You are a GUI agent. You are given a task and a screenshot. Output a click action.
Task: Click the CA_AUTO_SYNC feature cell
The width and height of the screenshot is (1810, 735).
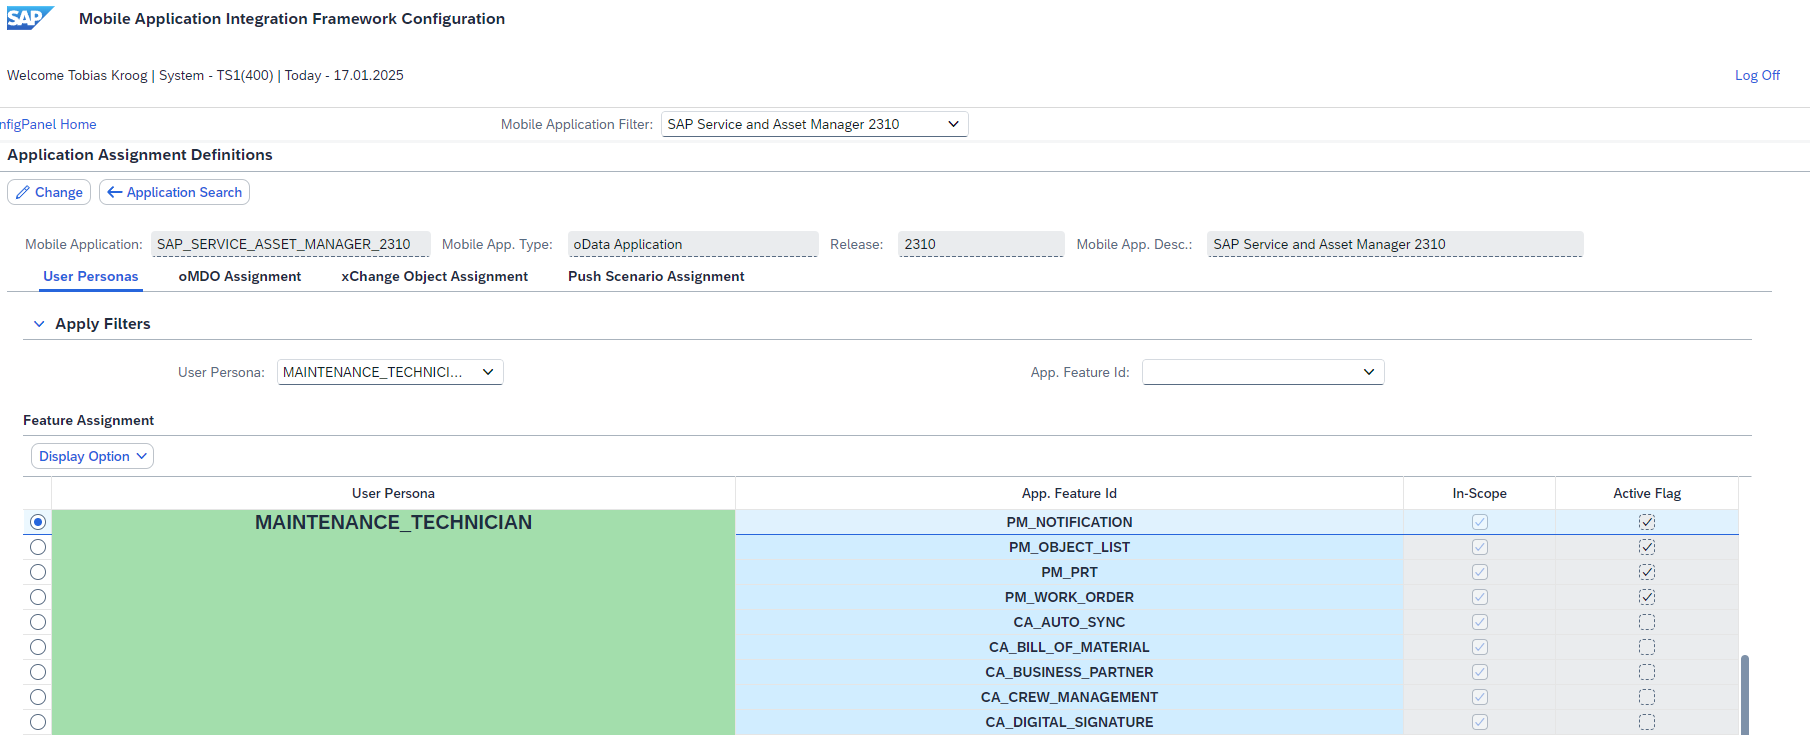pos(1069,622)
